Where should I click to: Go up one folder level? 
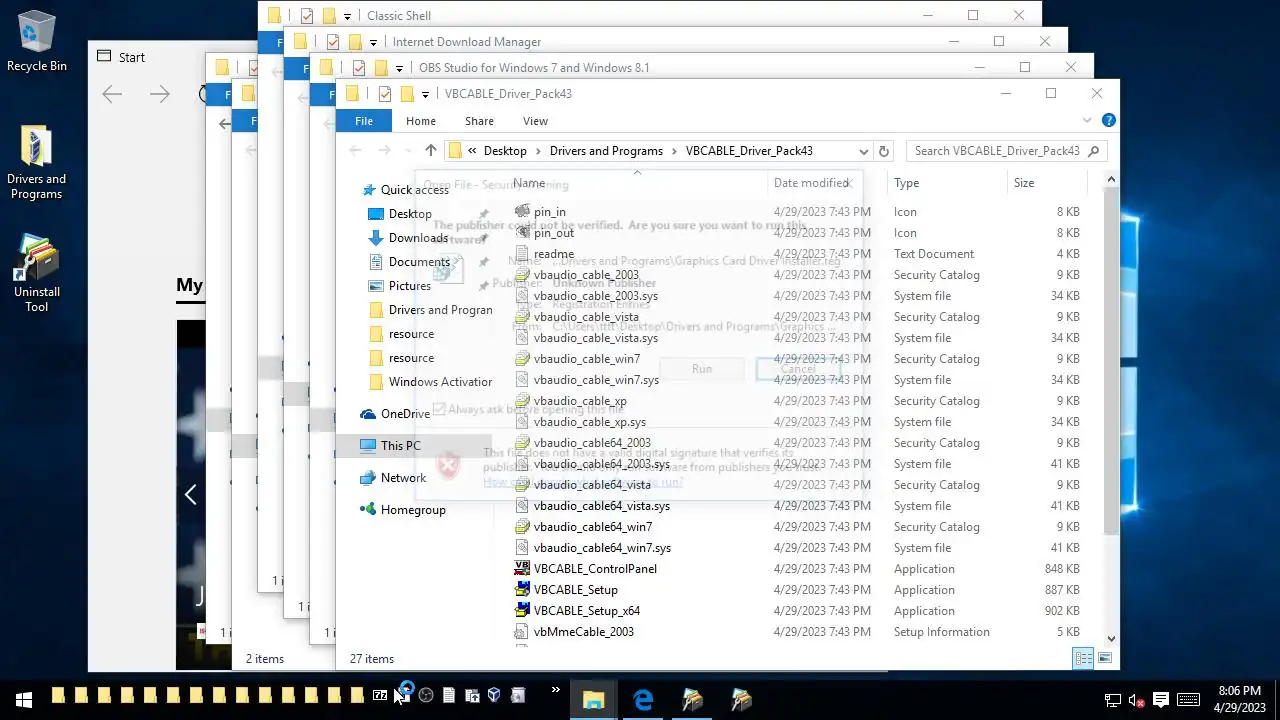431,151
